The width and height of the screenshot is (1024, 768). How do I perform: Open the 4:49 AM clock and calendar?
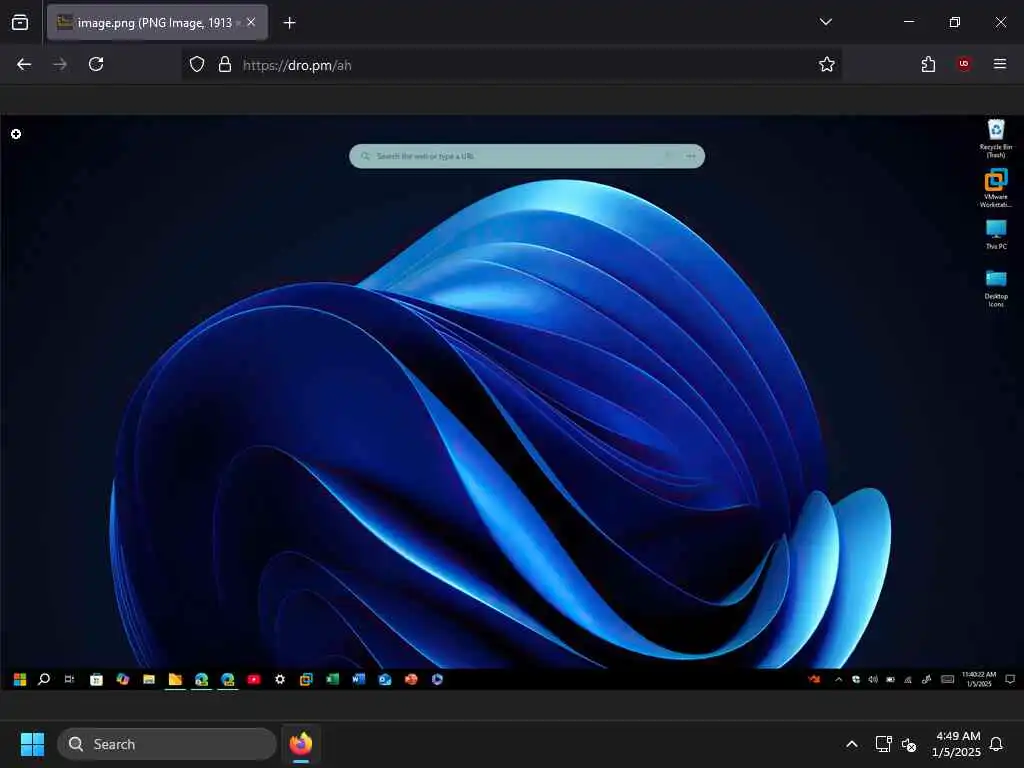pyautogui.click(x=956, y=744)
